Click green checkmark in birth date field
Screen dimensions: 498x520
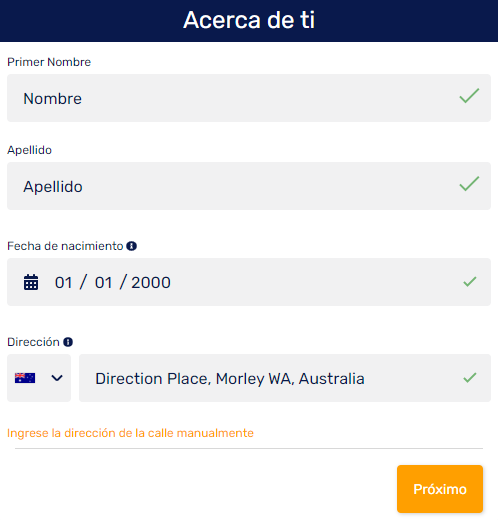click(x=470, y=282)
